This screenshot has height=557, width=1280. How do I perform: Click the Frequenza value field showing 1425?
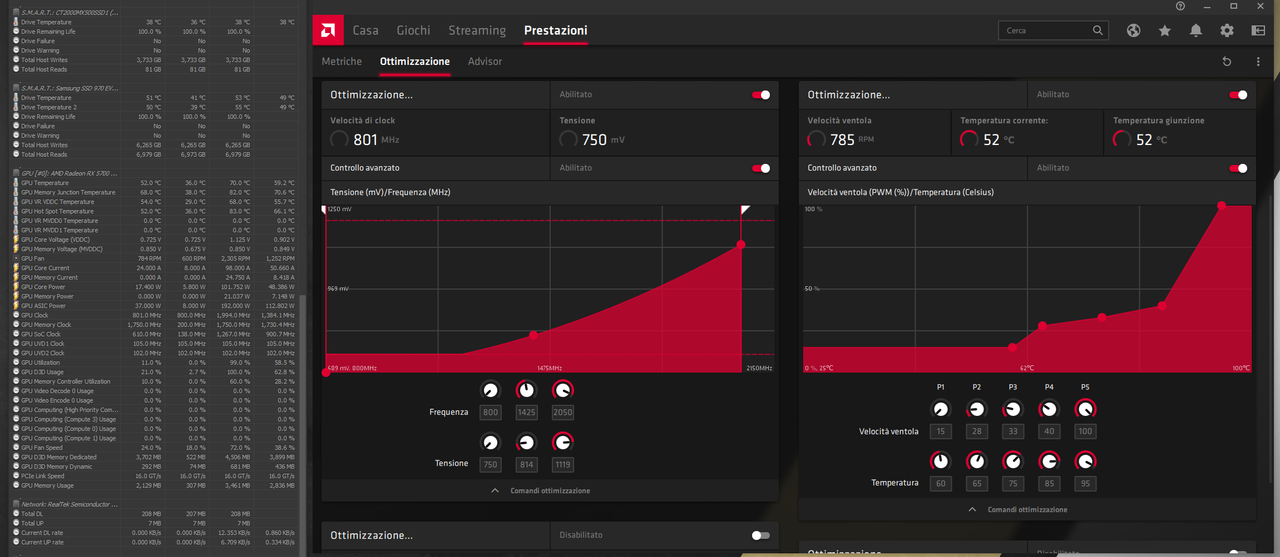coord(526,413)
